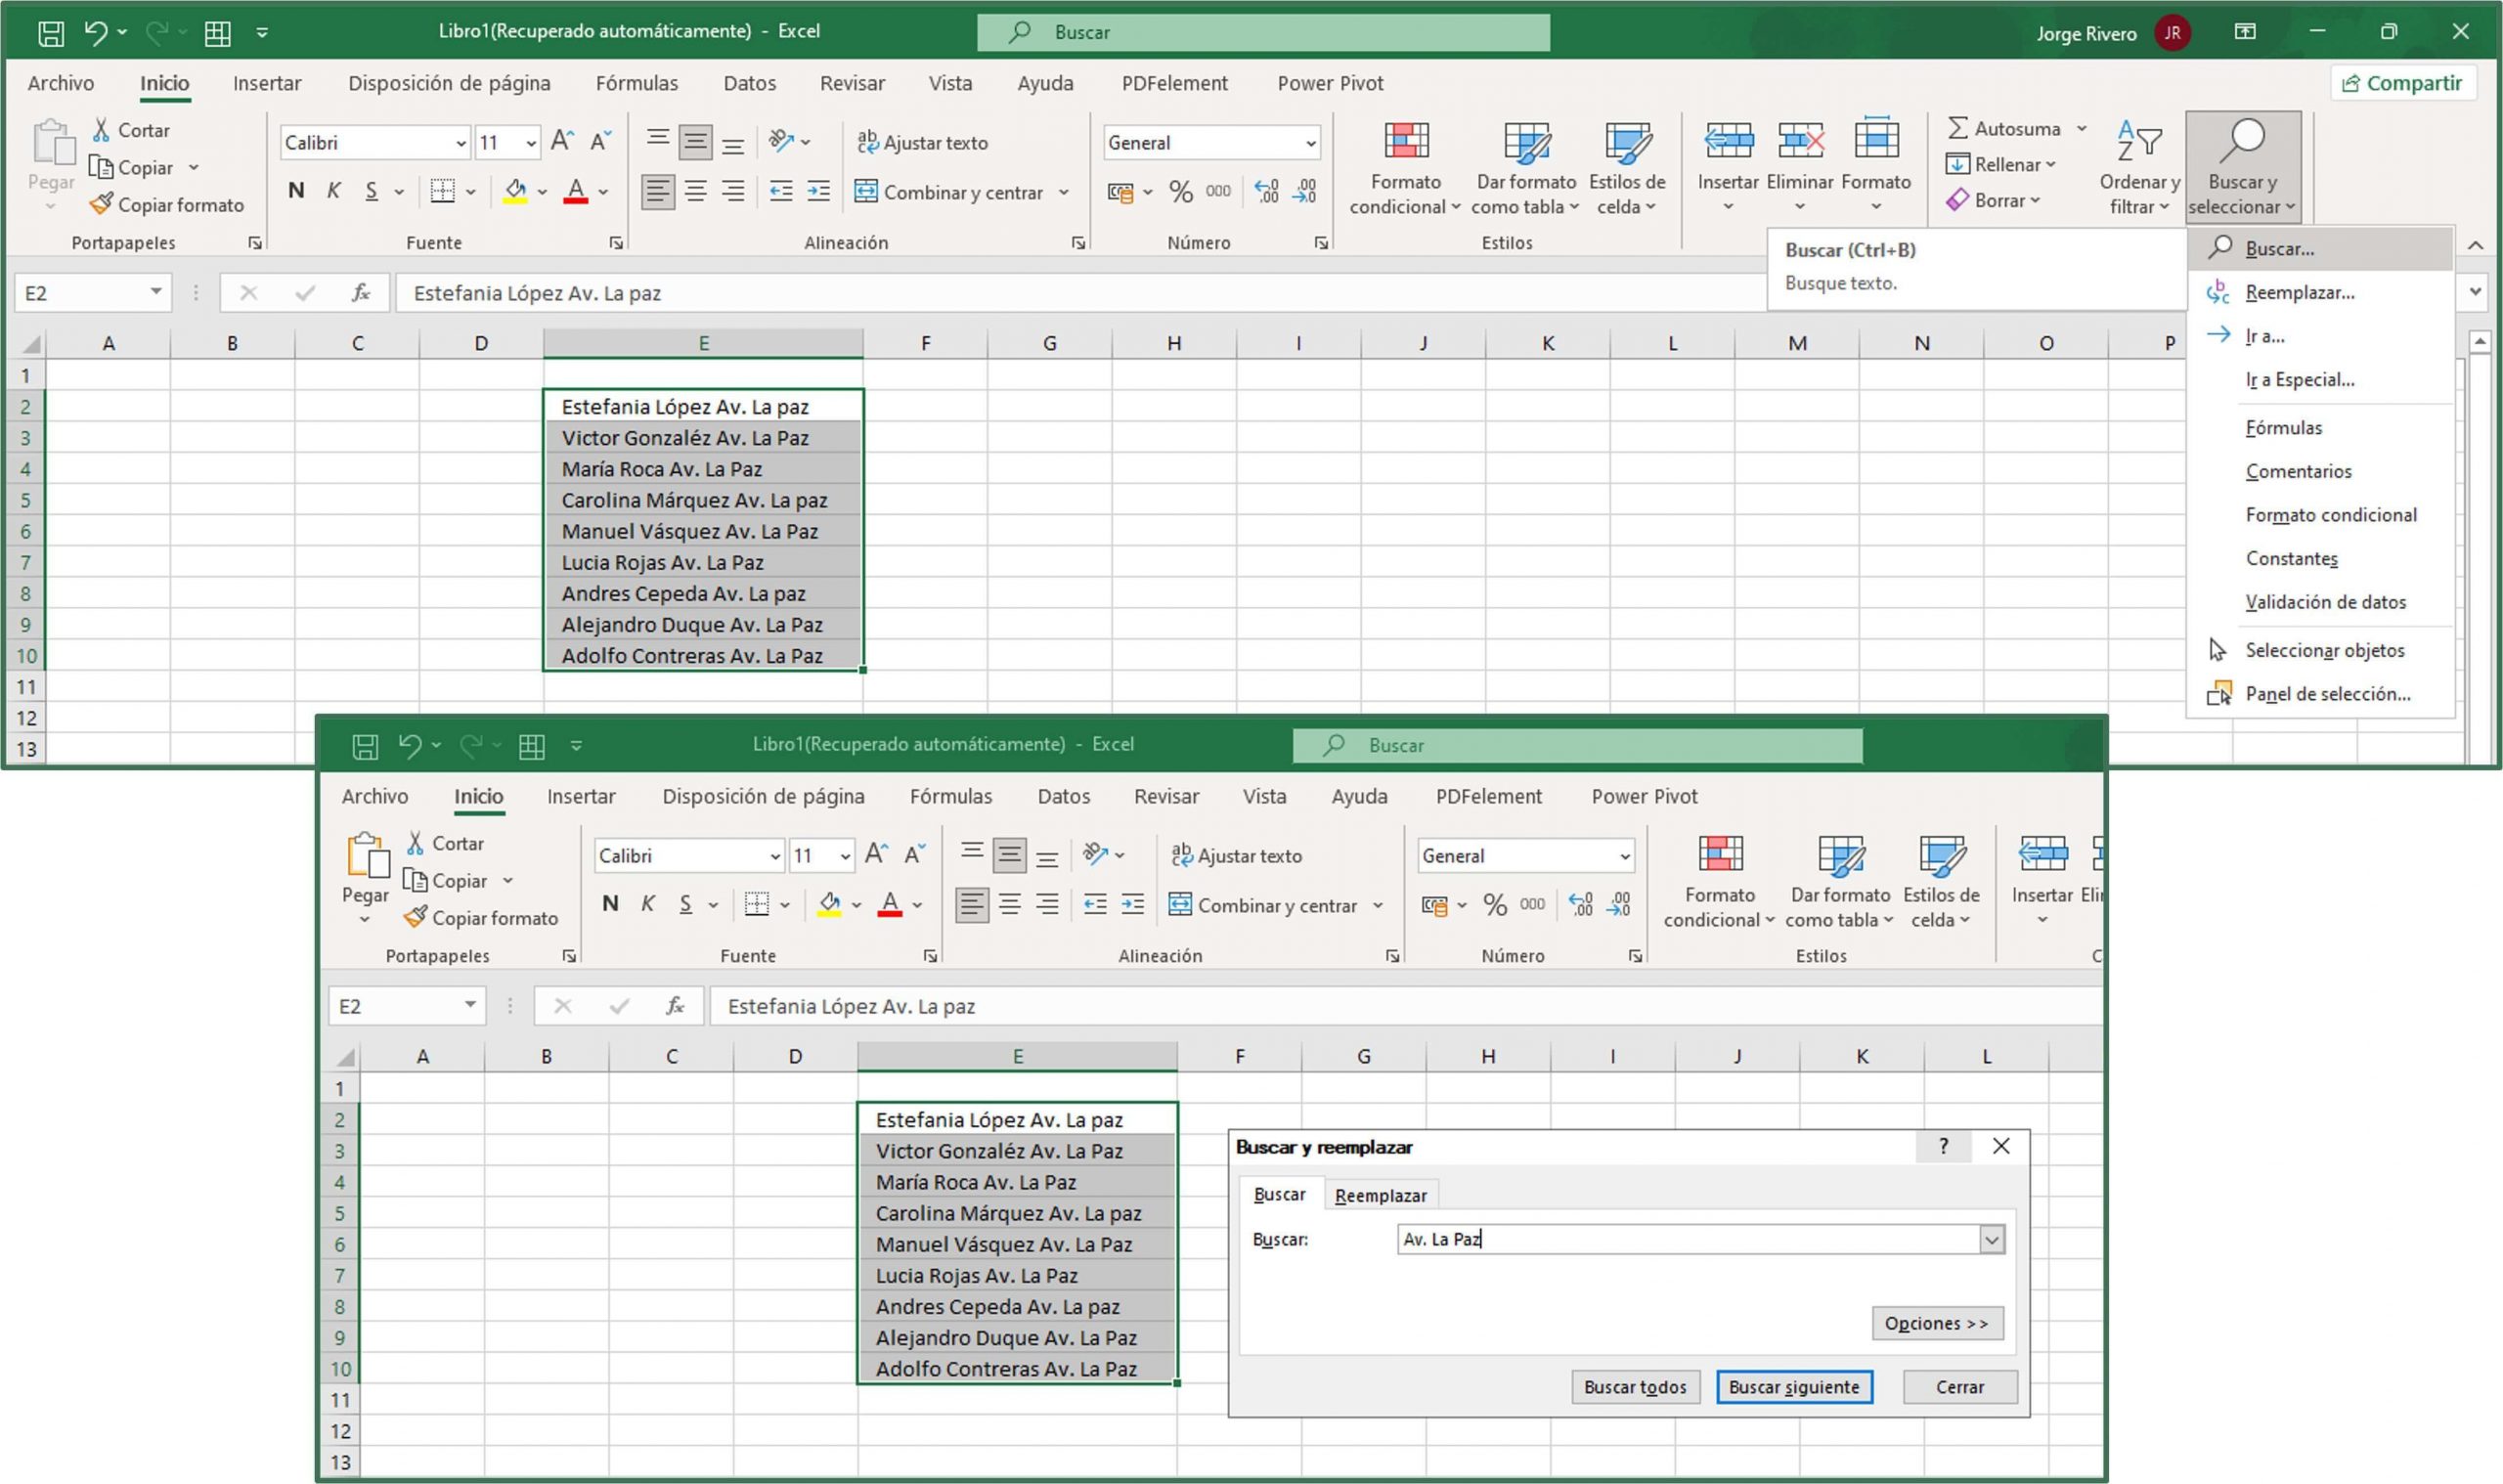Image resolution: width=2503 pixels, height=1484 pixels.
Task: Select the Ir a Especial menu option
Action: (x=2299, y=380)
